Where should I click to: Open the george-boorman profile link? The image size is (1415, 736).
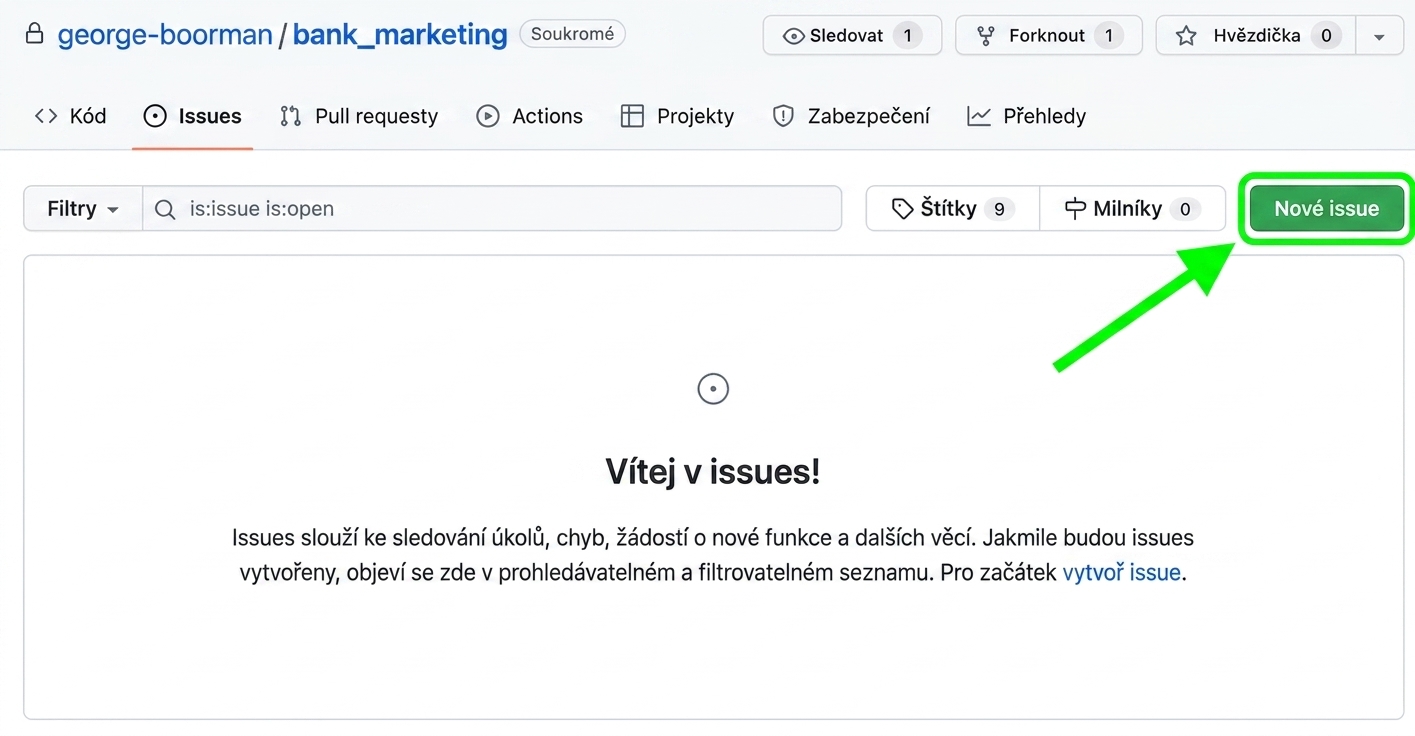point(165,35)
